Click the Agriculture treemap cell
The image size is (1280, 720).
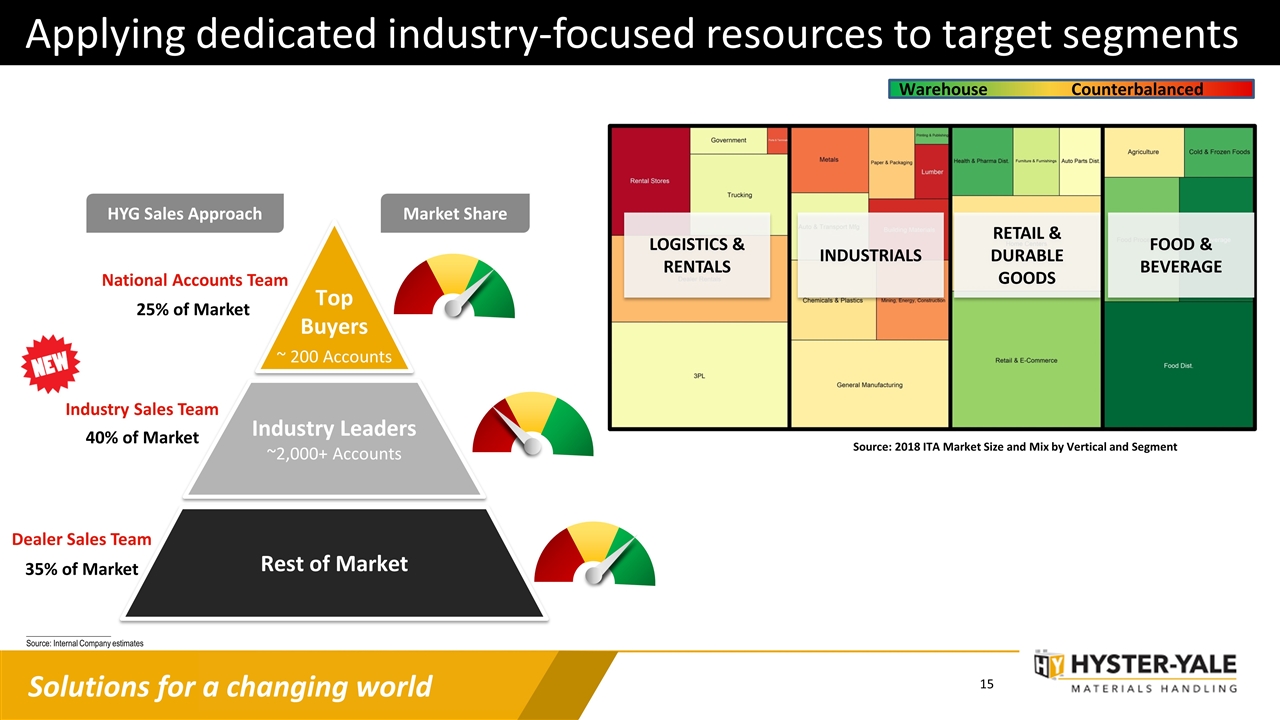1143,152
